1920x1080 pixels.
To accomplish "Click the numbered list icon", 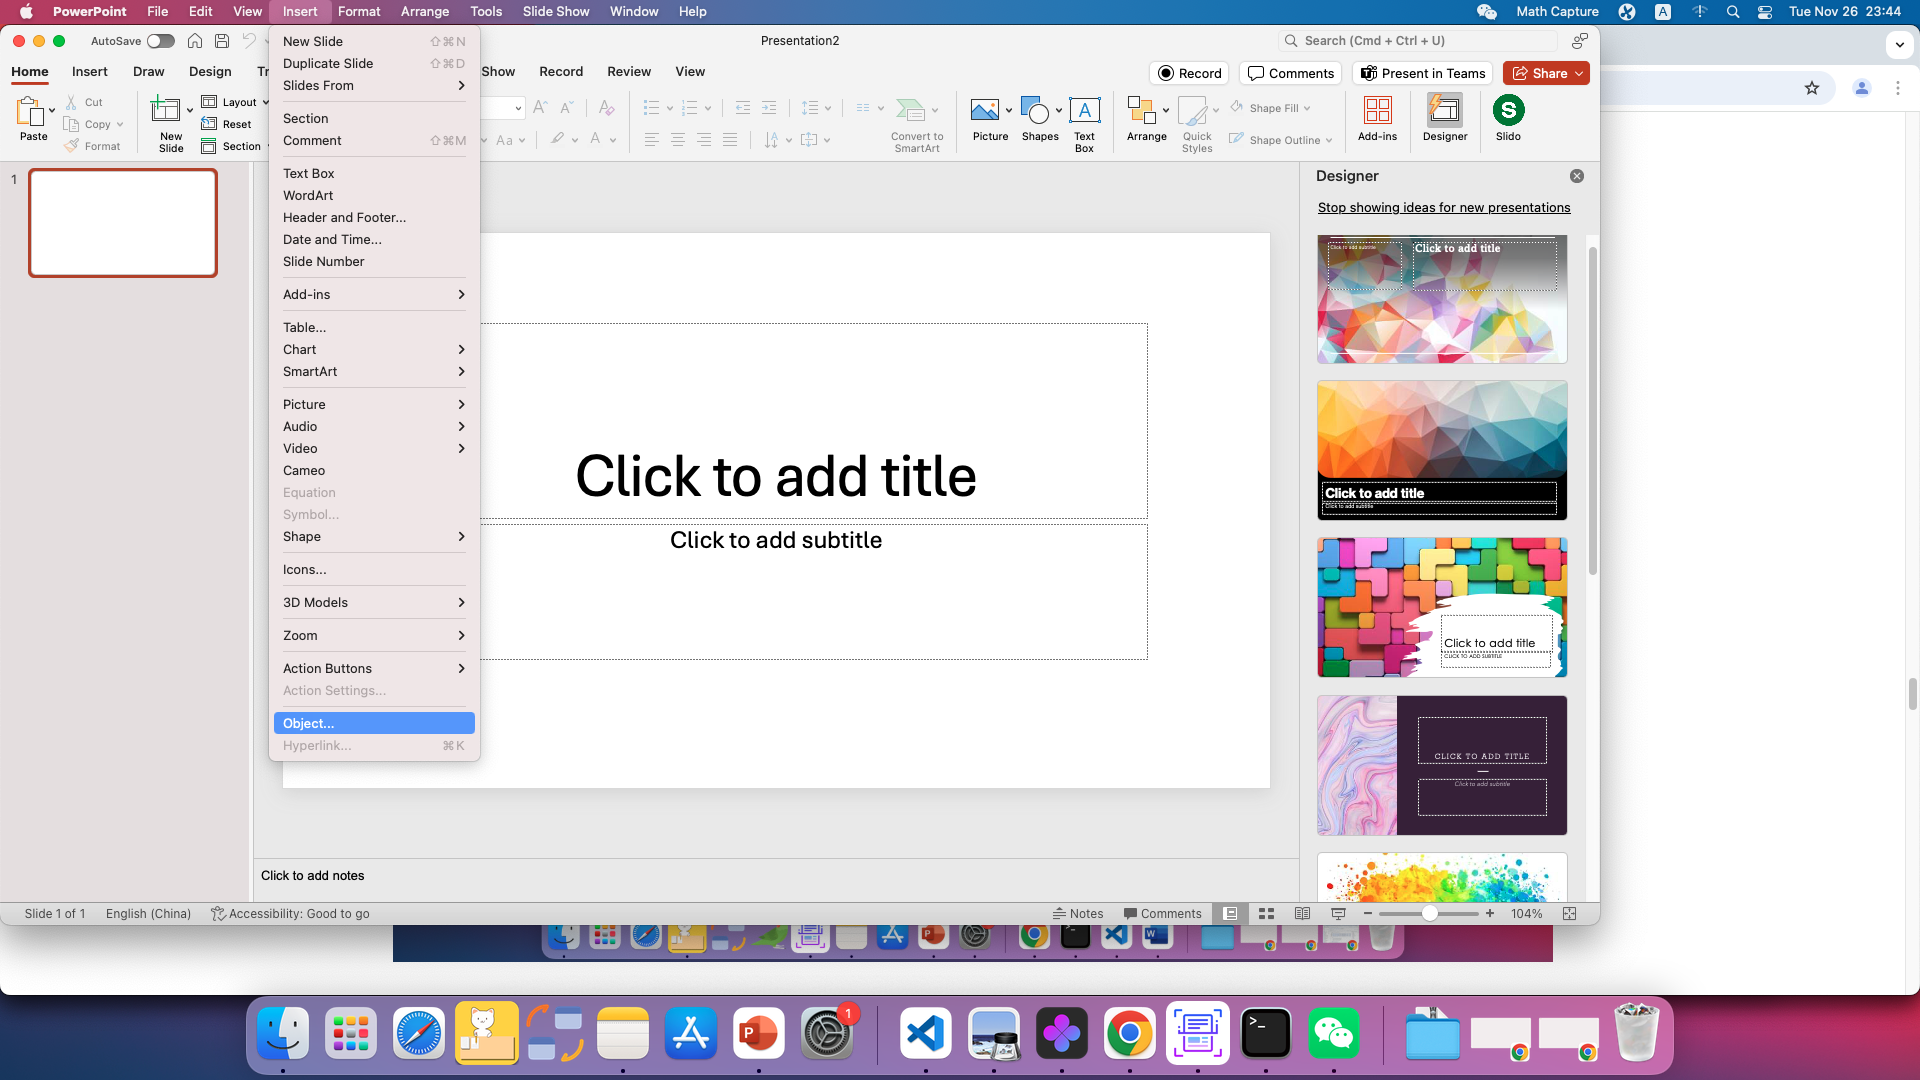I will [689, 107].
